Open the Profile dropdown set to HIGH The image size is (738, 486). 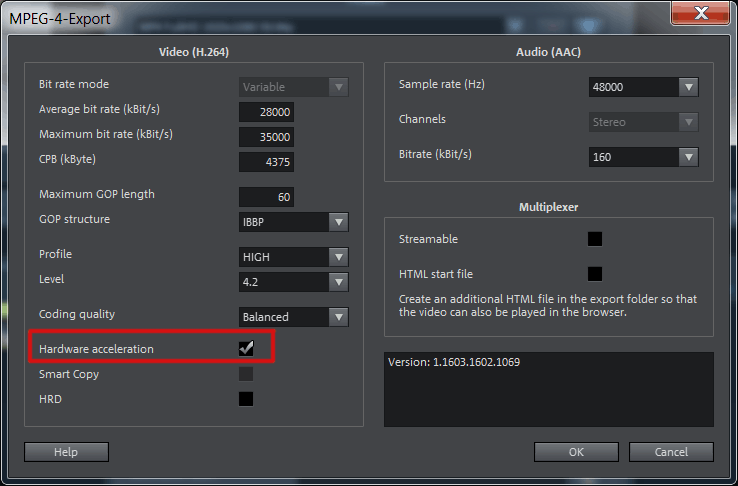(294, 257)
